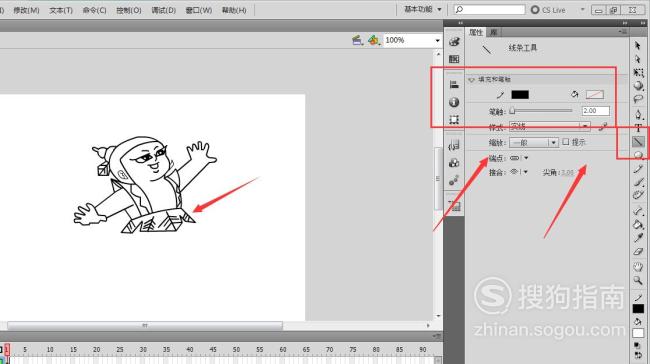
Task: Open the Align panel icon in dock
Action: coord(454,85)
